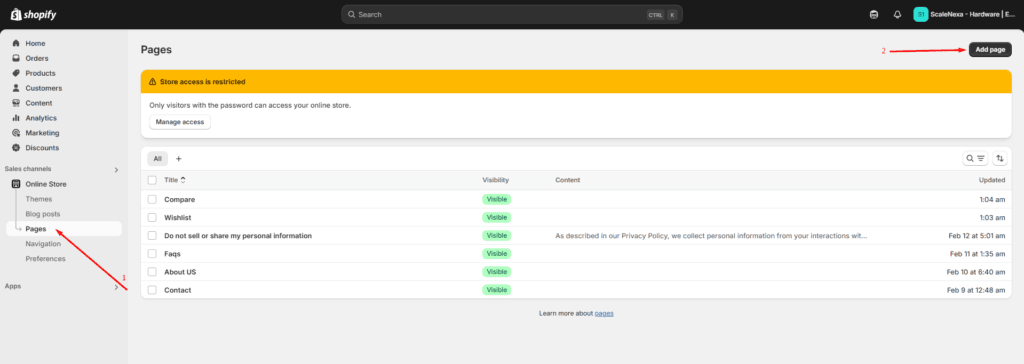Open Do not sell or share page
Image resolution: width=1024 pixels, height=364 pixels.
(238, 235)
